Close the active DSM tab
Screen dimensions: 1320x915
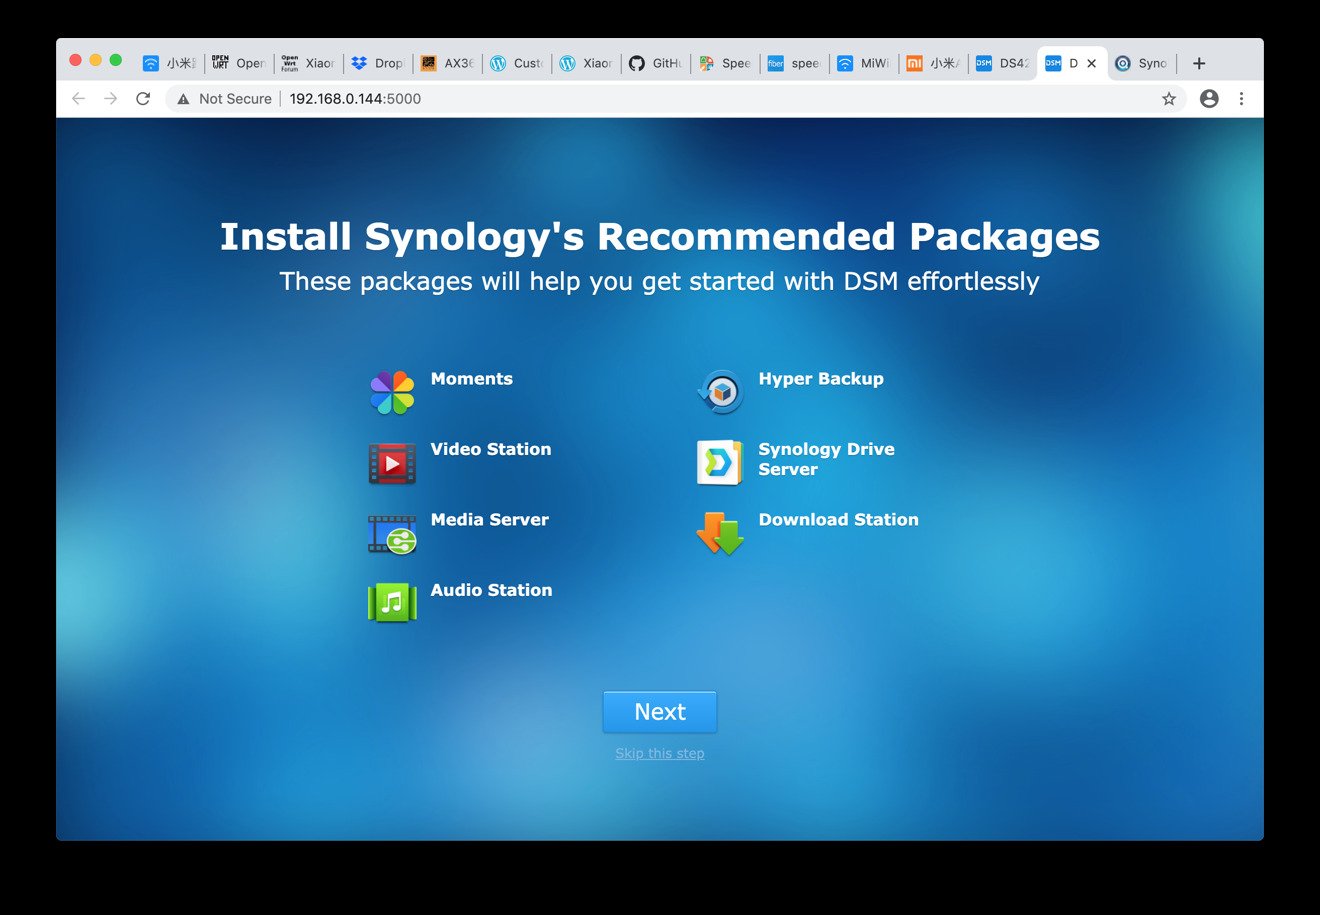pos(1091,63)
